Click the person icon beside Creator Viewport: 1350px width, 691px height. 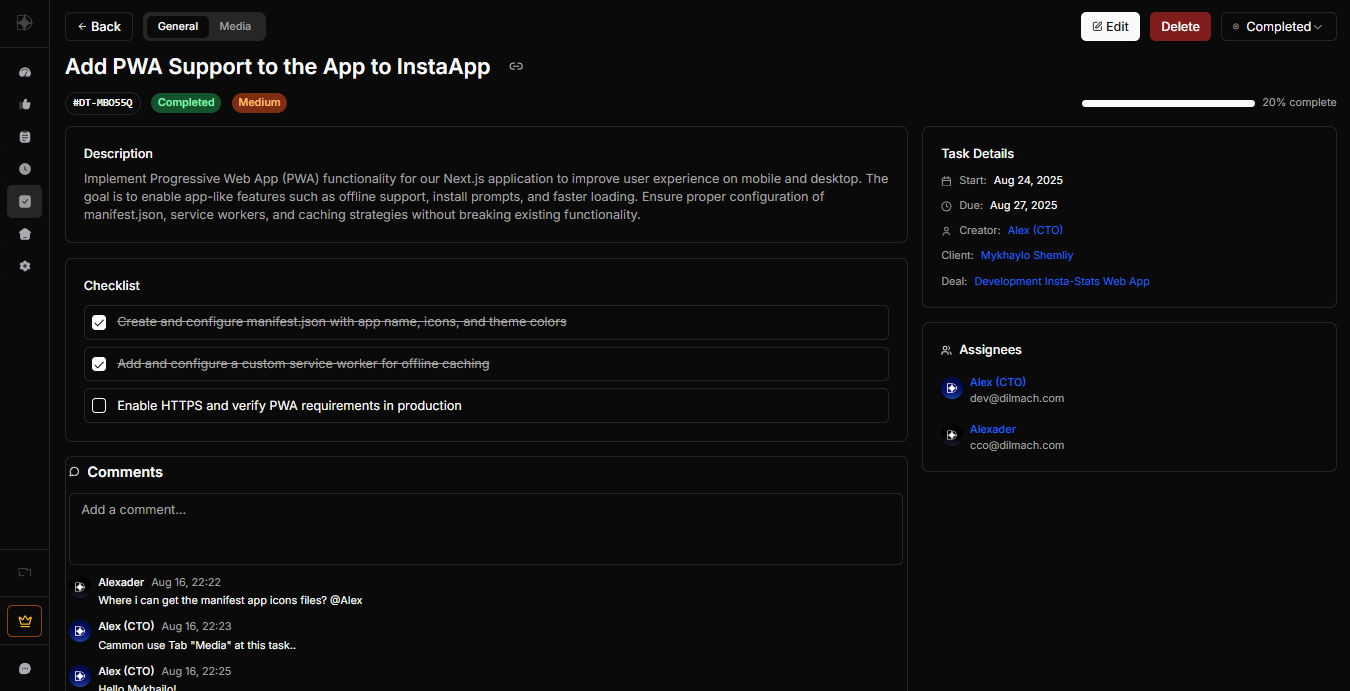pyautogui.click(x=947, y=231)
